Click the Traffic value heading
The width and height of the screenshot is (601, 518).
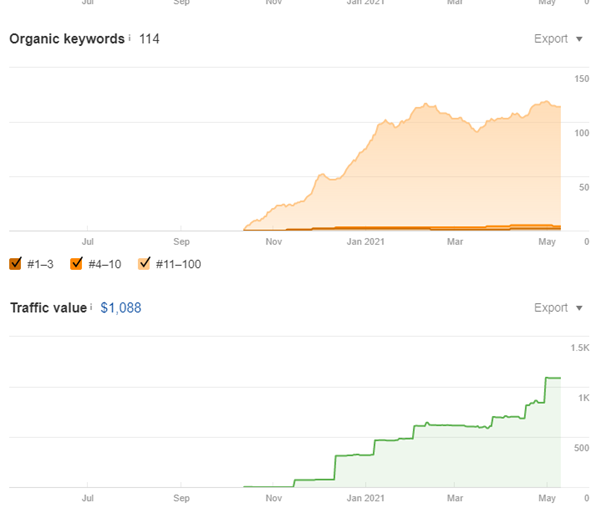pyautogui.click(x=49, y=308)
